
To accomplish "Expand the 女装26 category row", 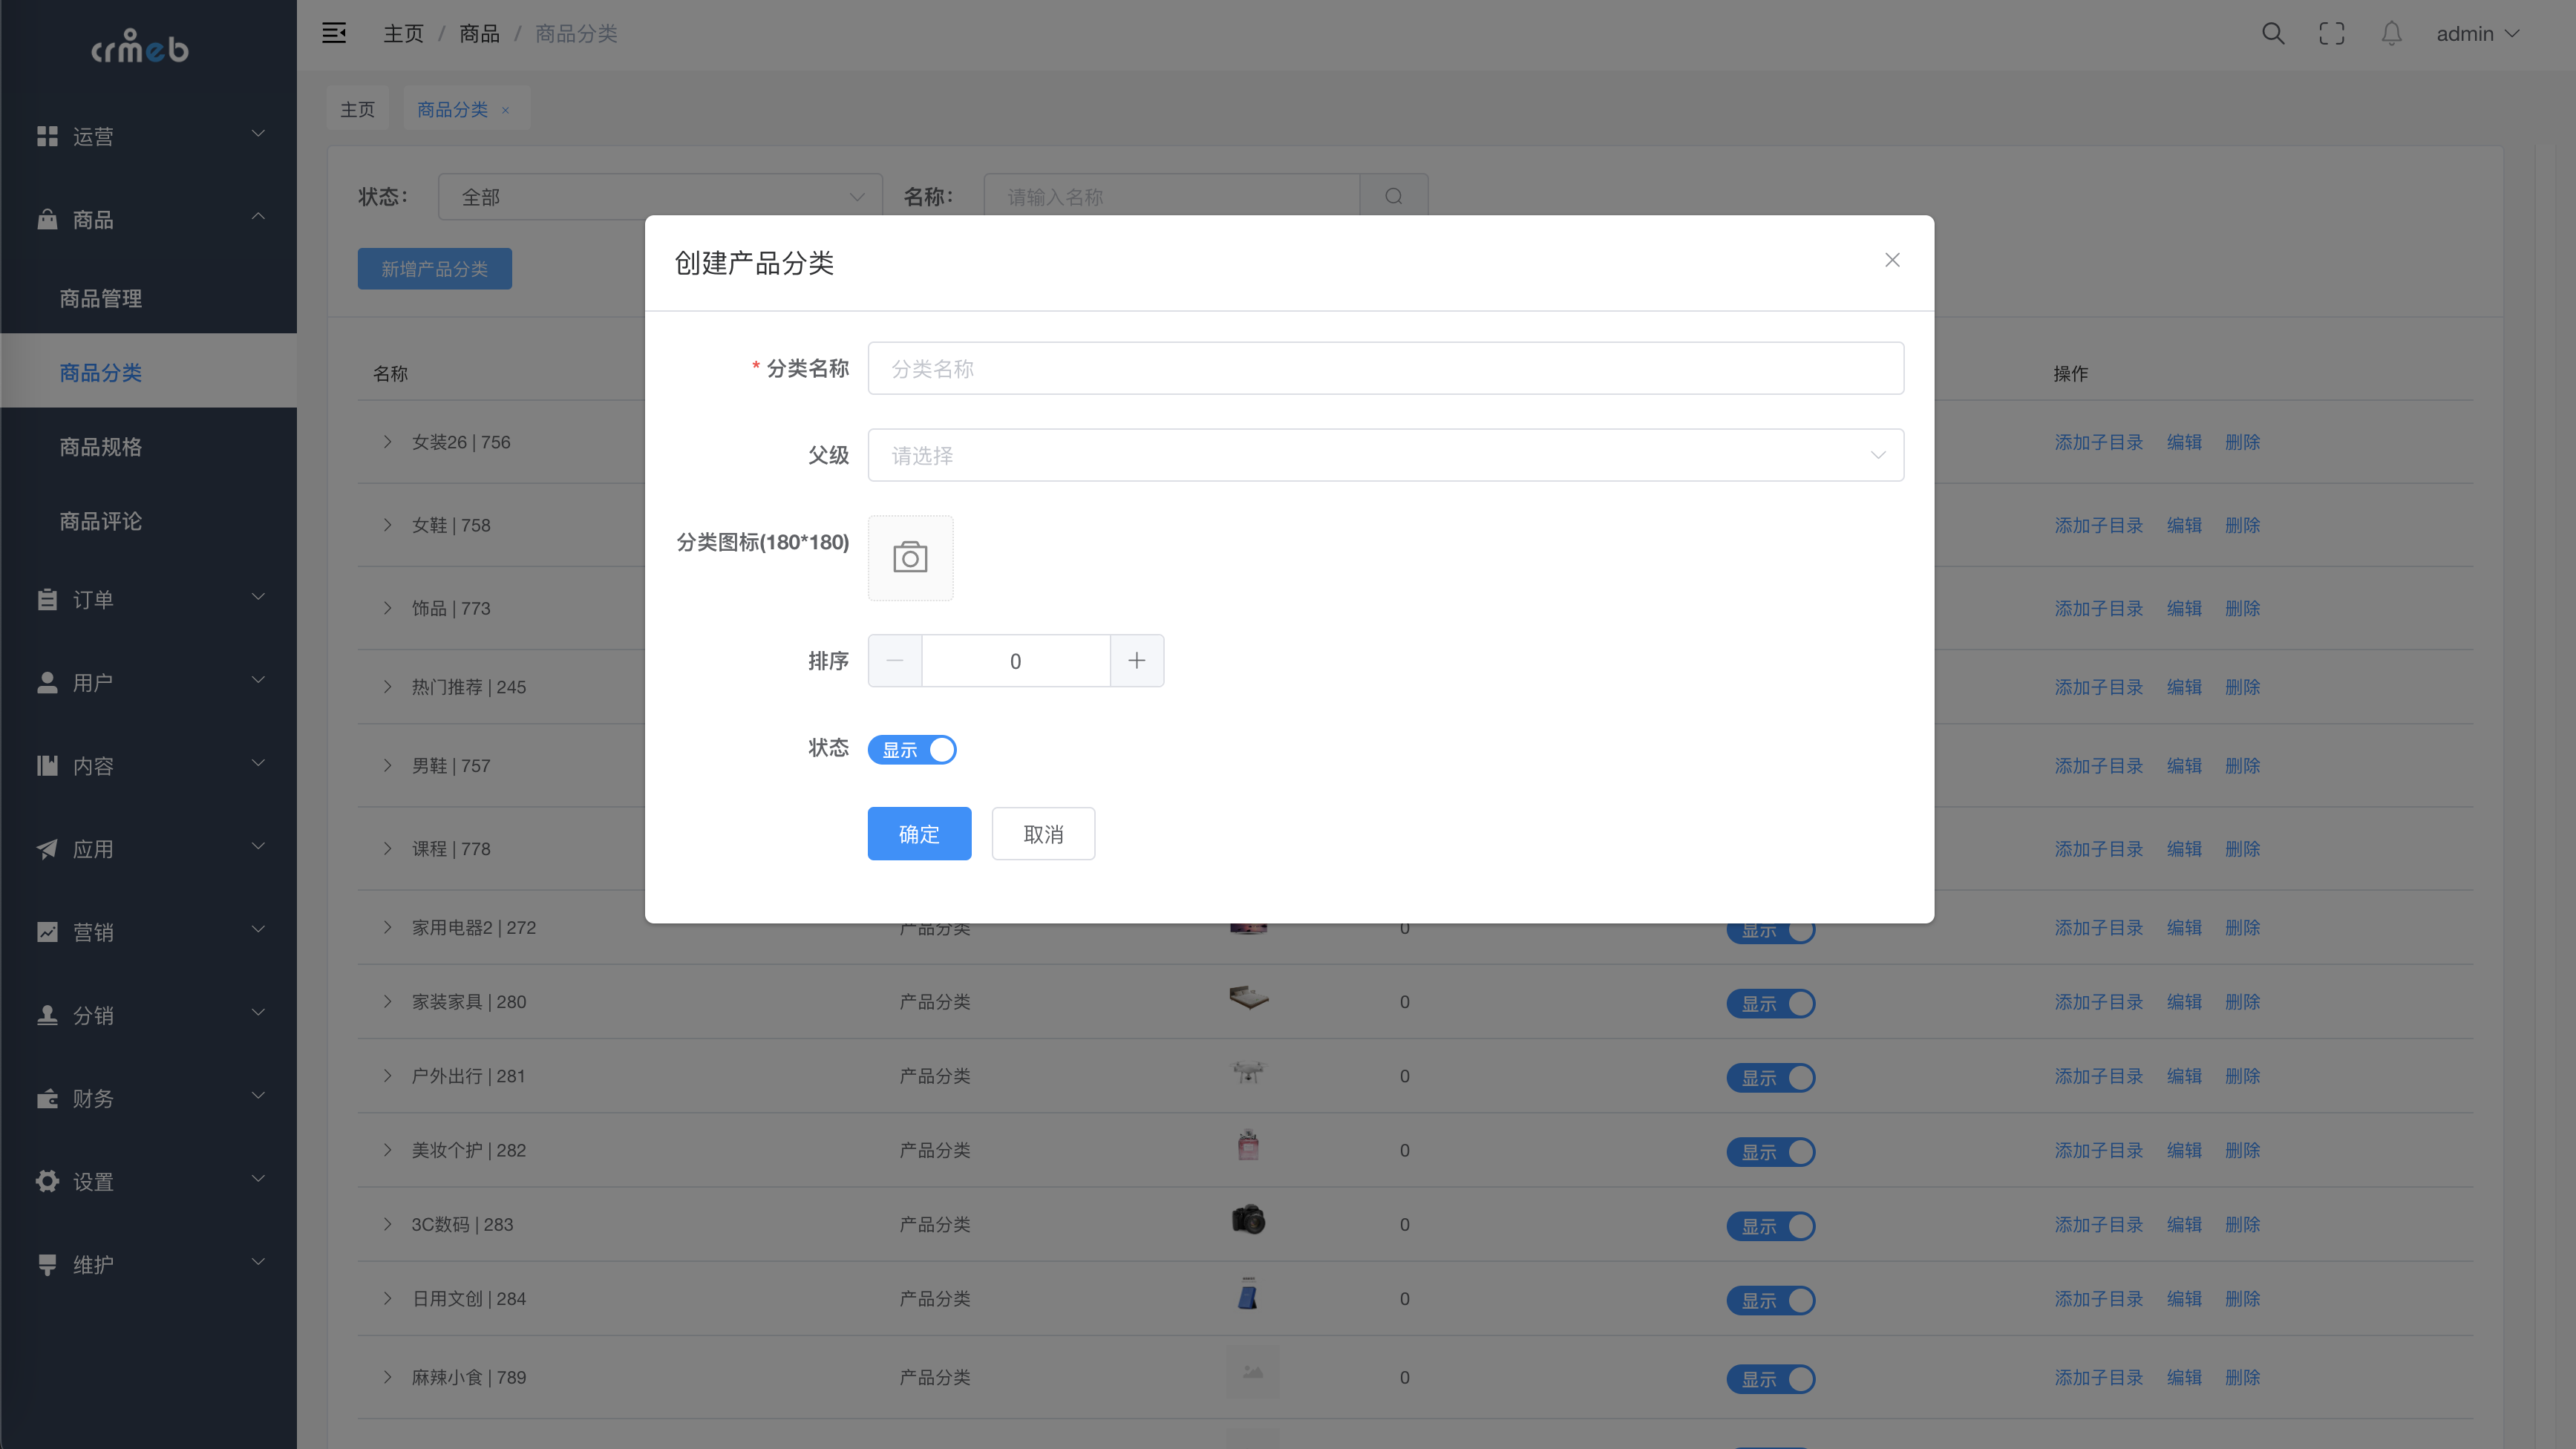I will click(x=388, y=442).
